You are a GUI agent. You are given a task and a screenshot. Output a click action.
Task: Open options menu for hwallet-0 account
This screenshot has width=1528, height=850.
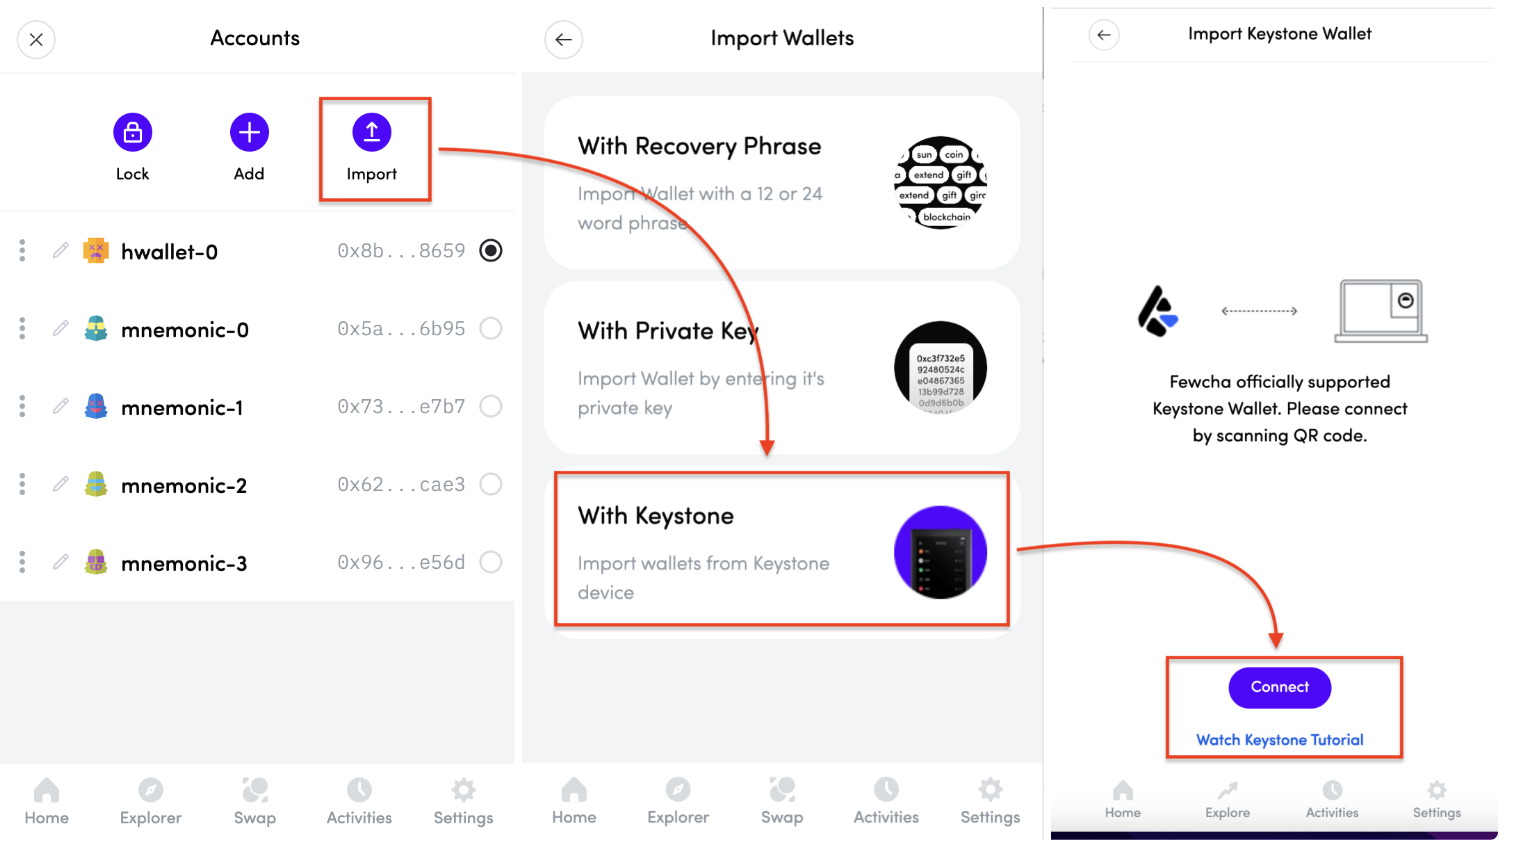22,250
